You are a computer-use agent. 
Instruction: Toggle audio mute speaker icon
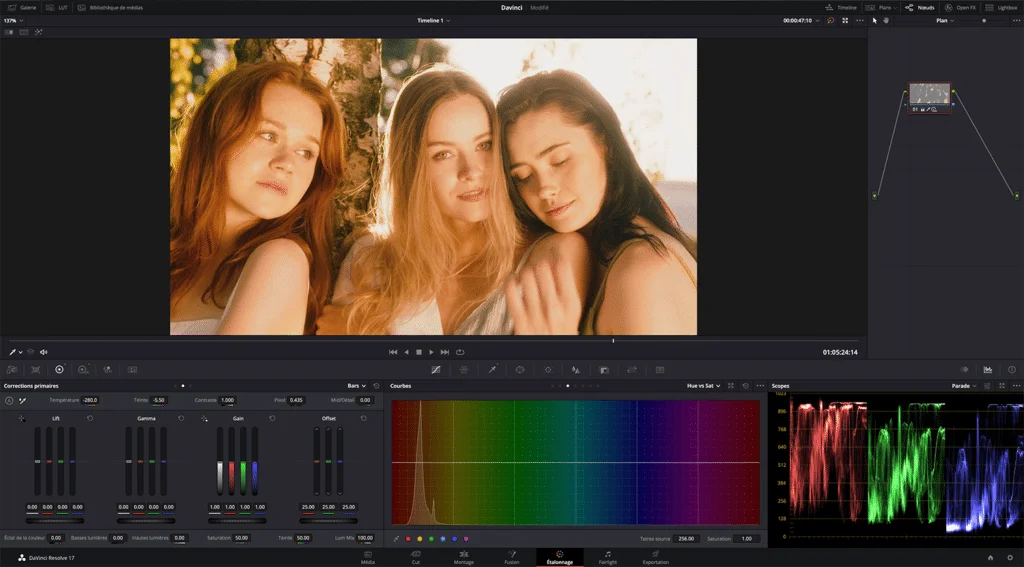44,352
